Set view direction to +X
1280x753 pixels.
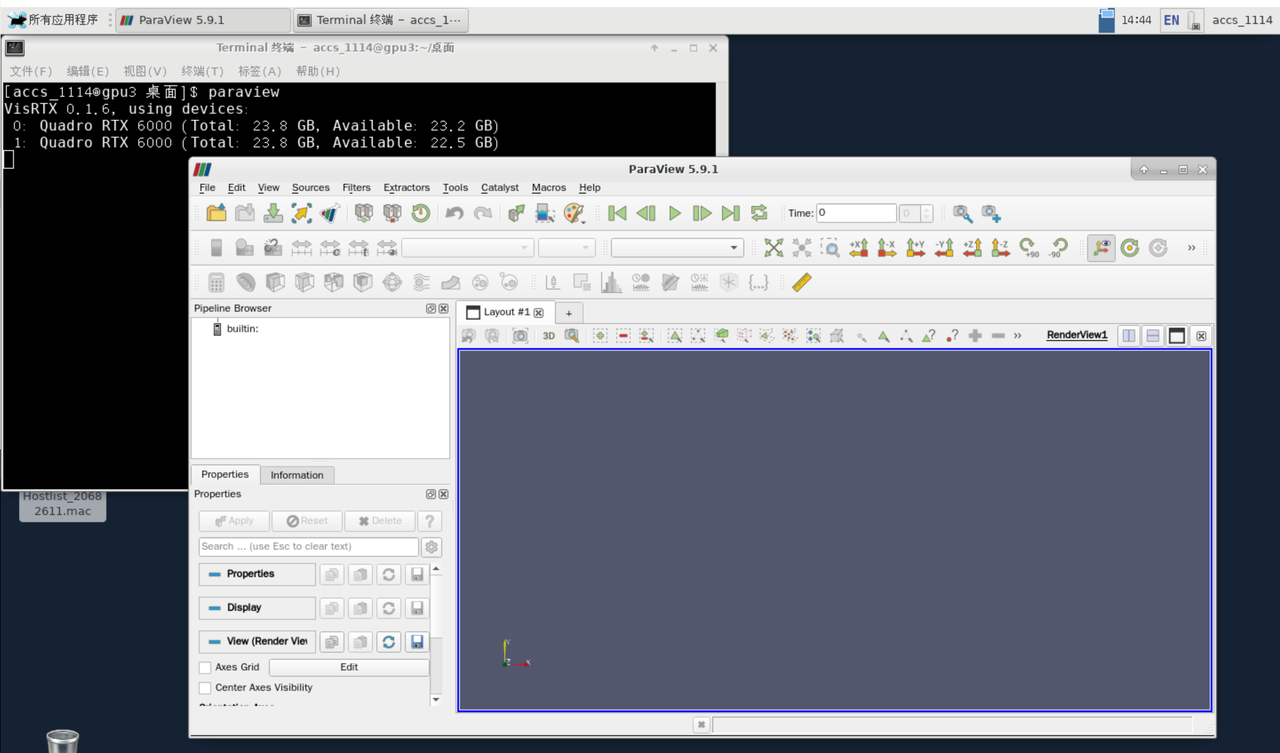click(858, 248)
